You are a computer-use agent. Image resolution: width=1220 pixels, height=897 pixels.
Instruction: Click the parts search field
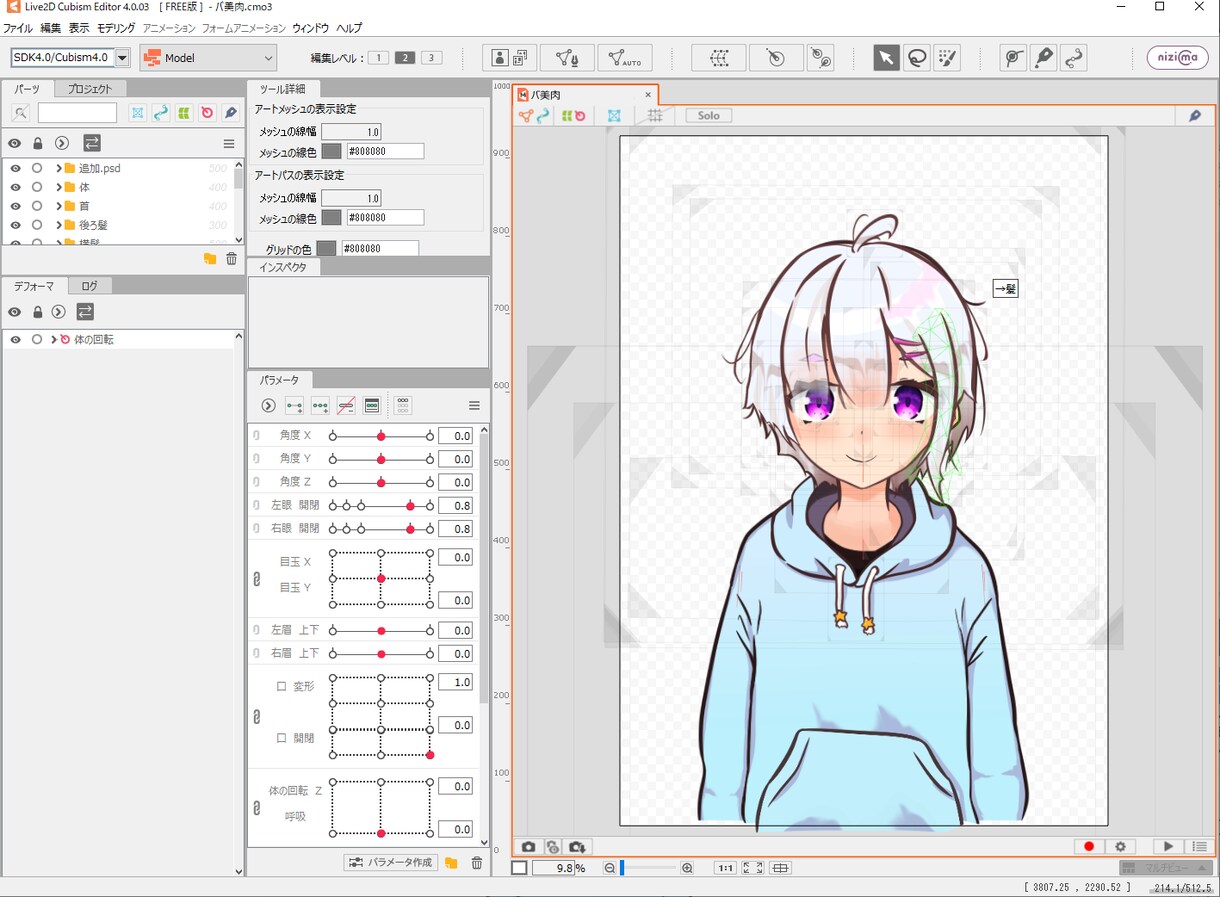coord(77,113)
